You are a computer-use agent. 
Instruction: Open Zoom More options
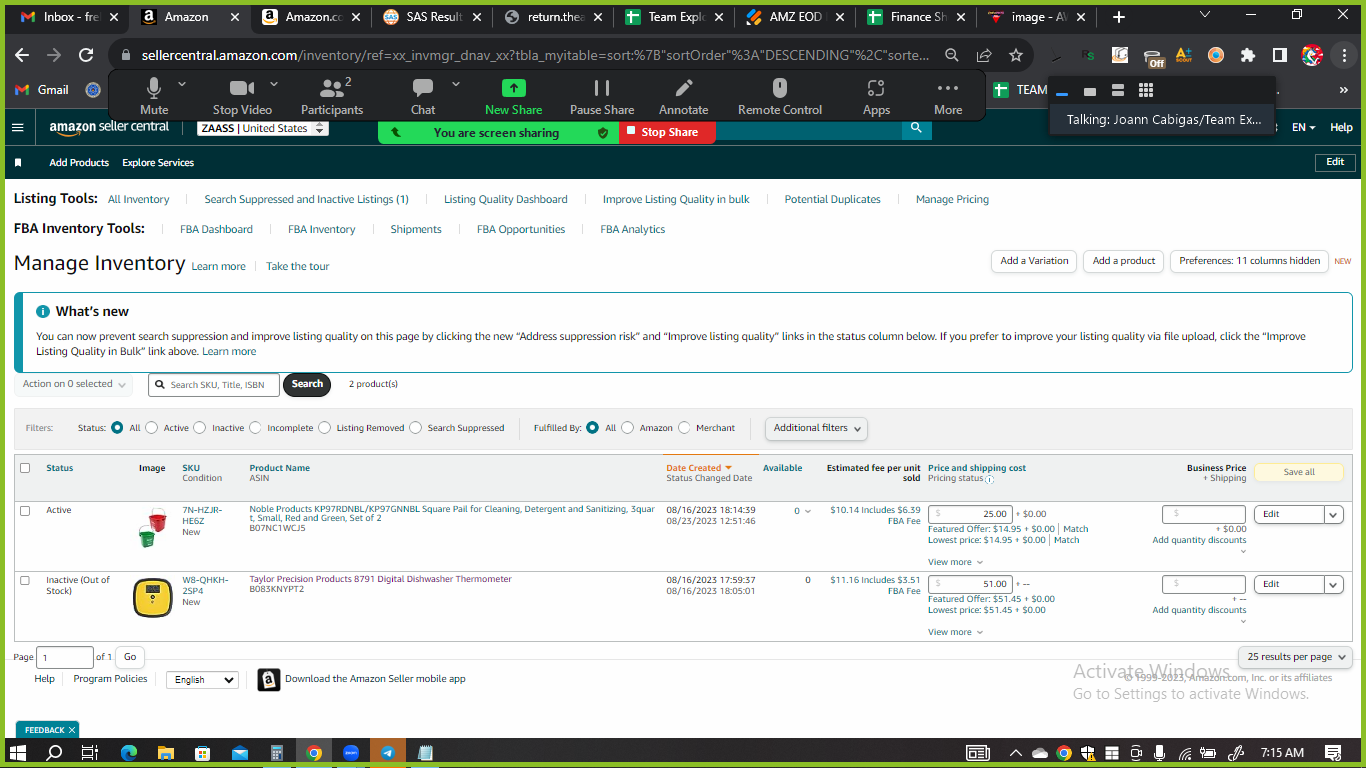(948, 96)
